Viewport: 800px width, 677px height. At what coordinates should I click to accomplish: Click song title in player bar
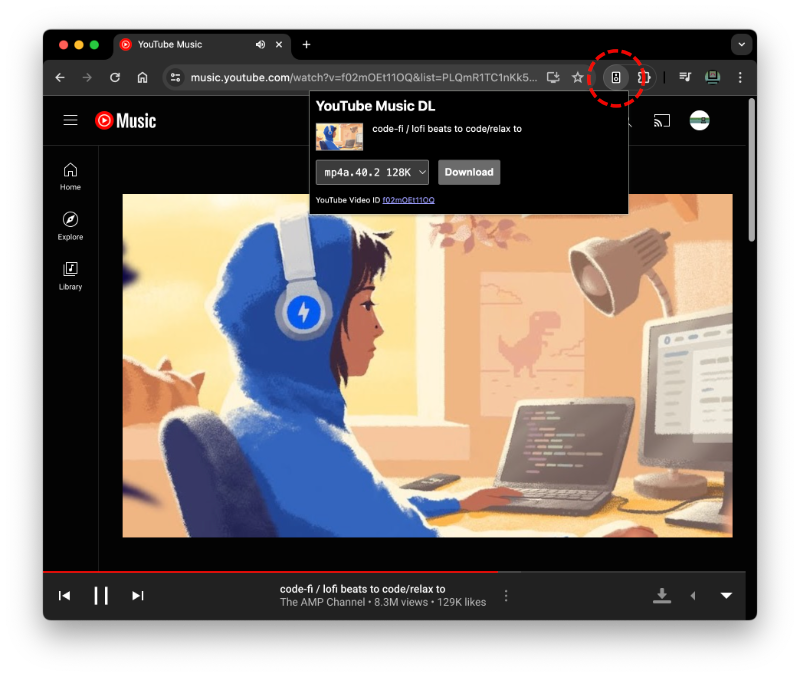point(362,589)
